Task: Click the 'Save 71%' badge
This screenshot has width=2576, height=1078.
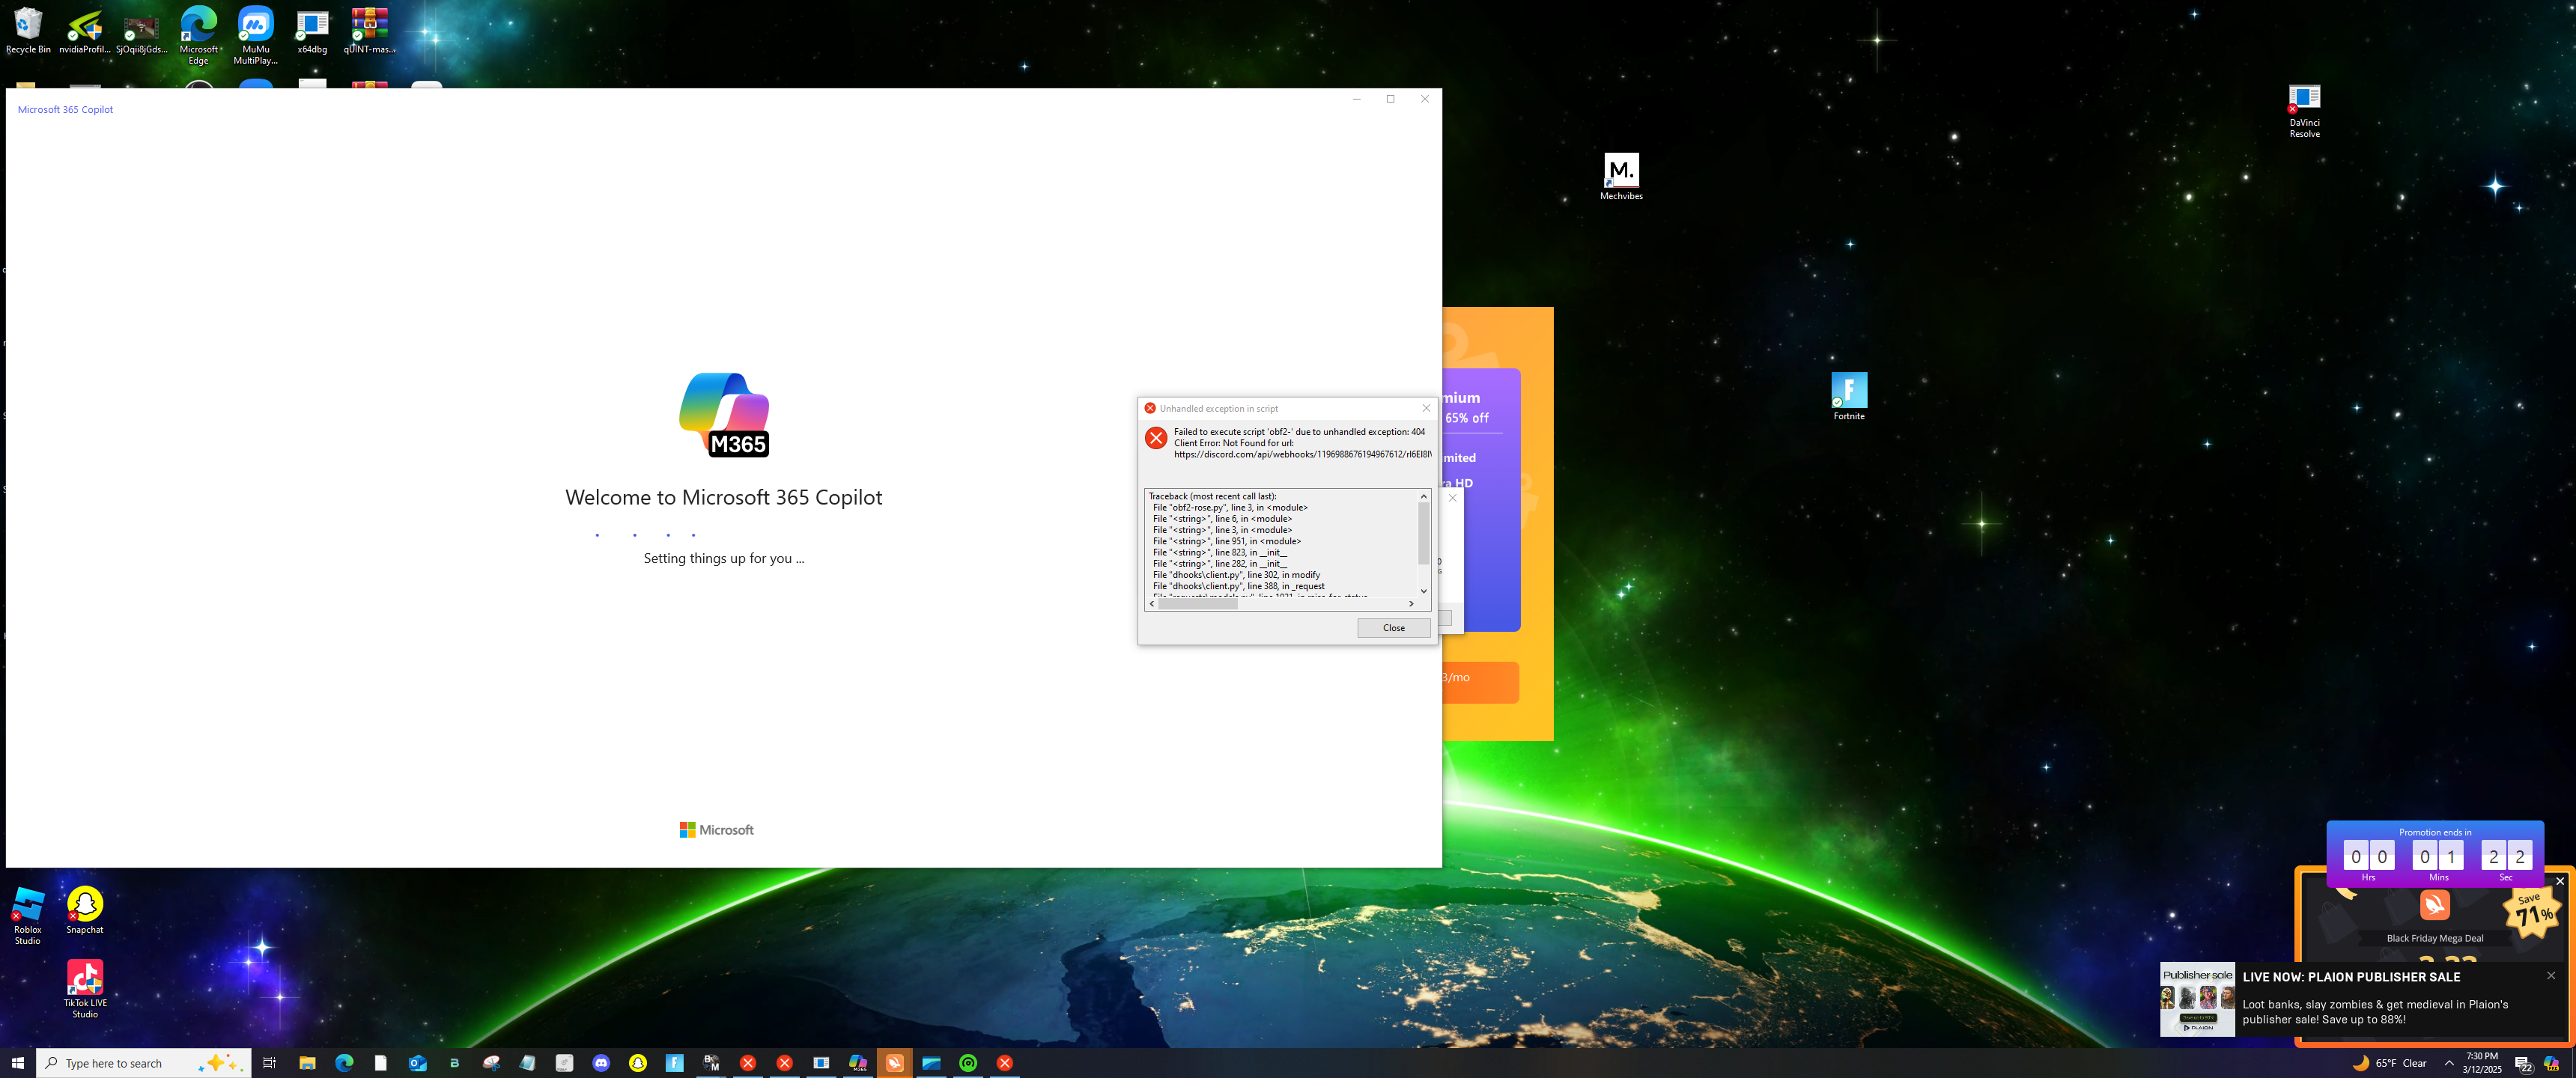Action: (x=2531, y=911)
